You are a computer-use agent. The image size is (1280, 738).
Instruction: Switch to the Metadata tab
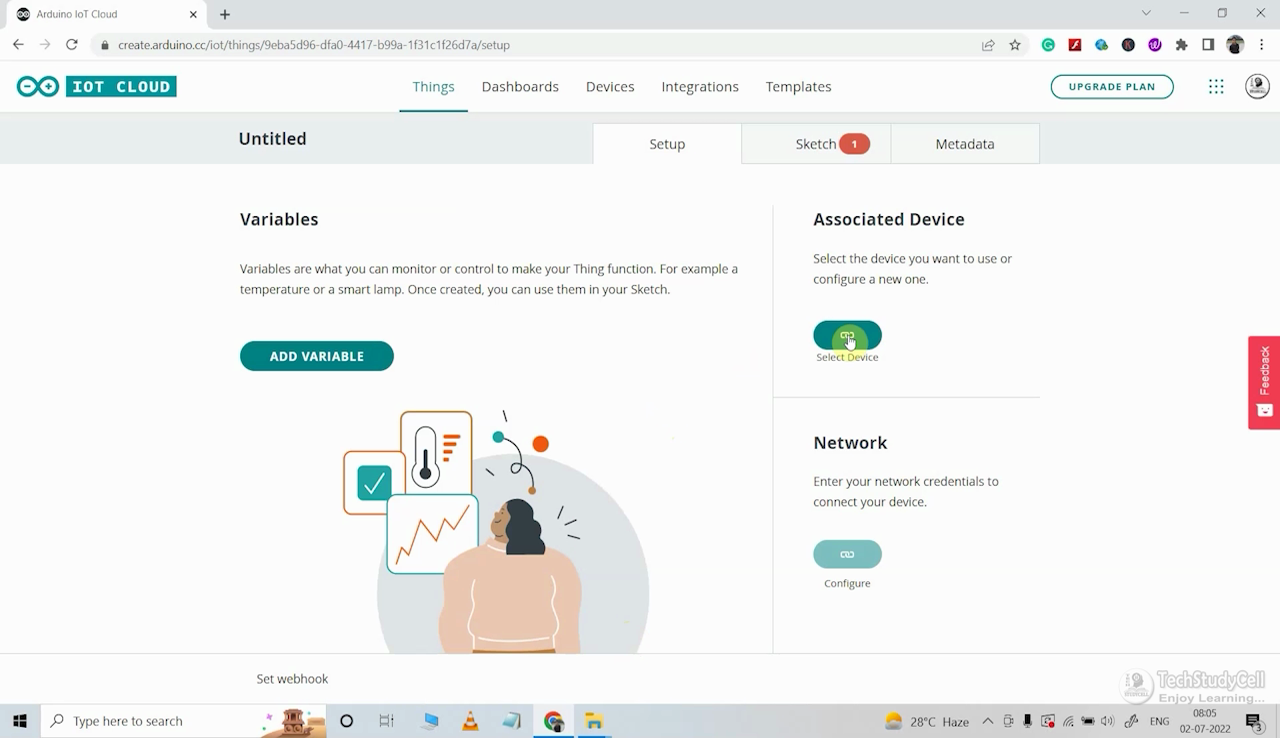tap(964, 143)
